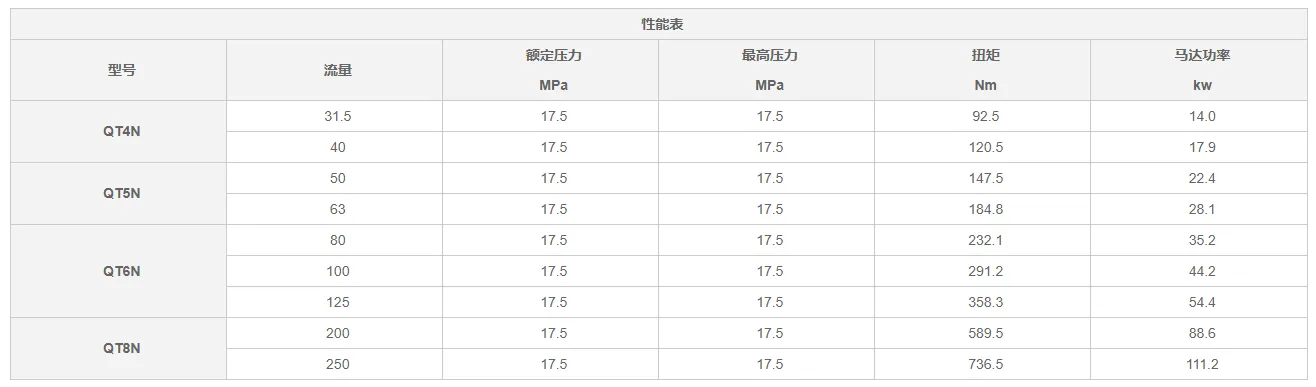Select the QT6N model cell

click(x=119, y=271)
